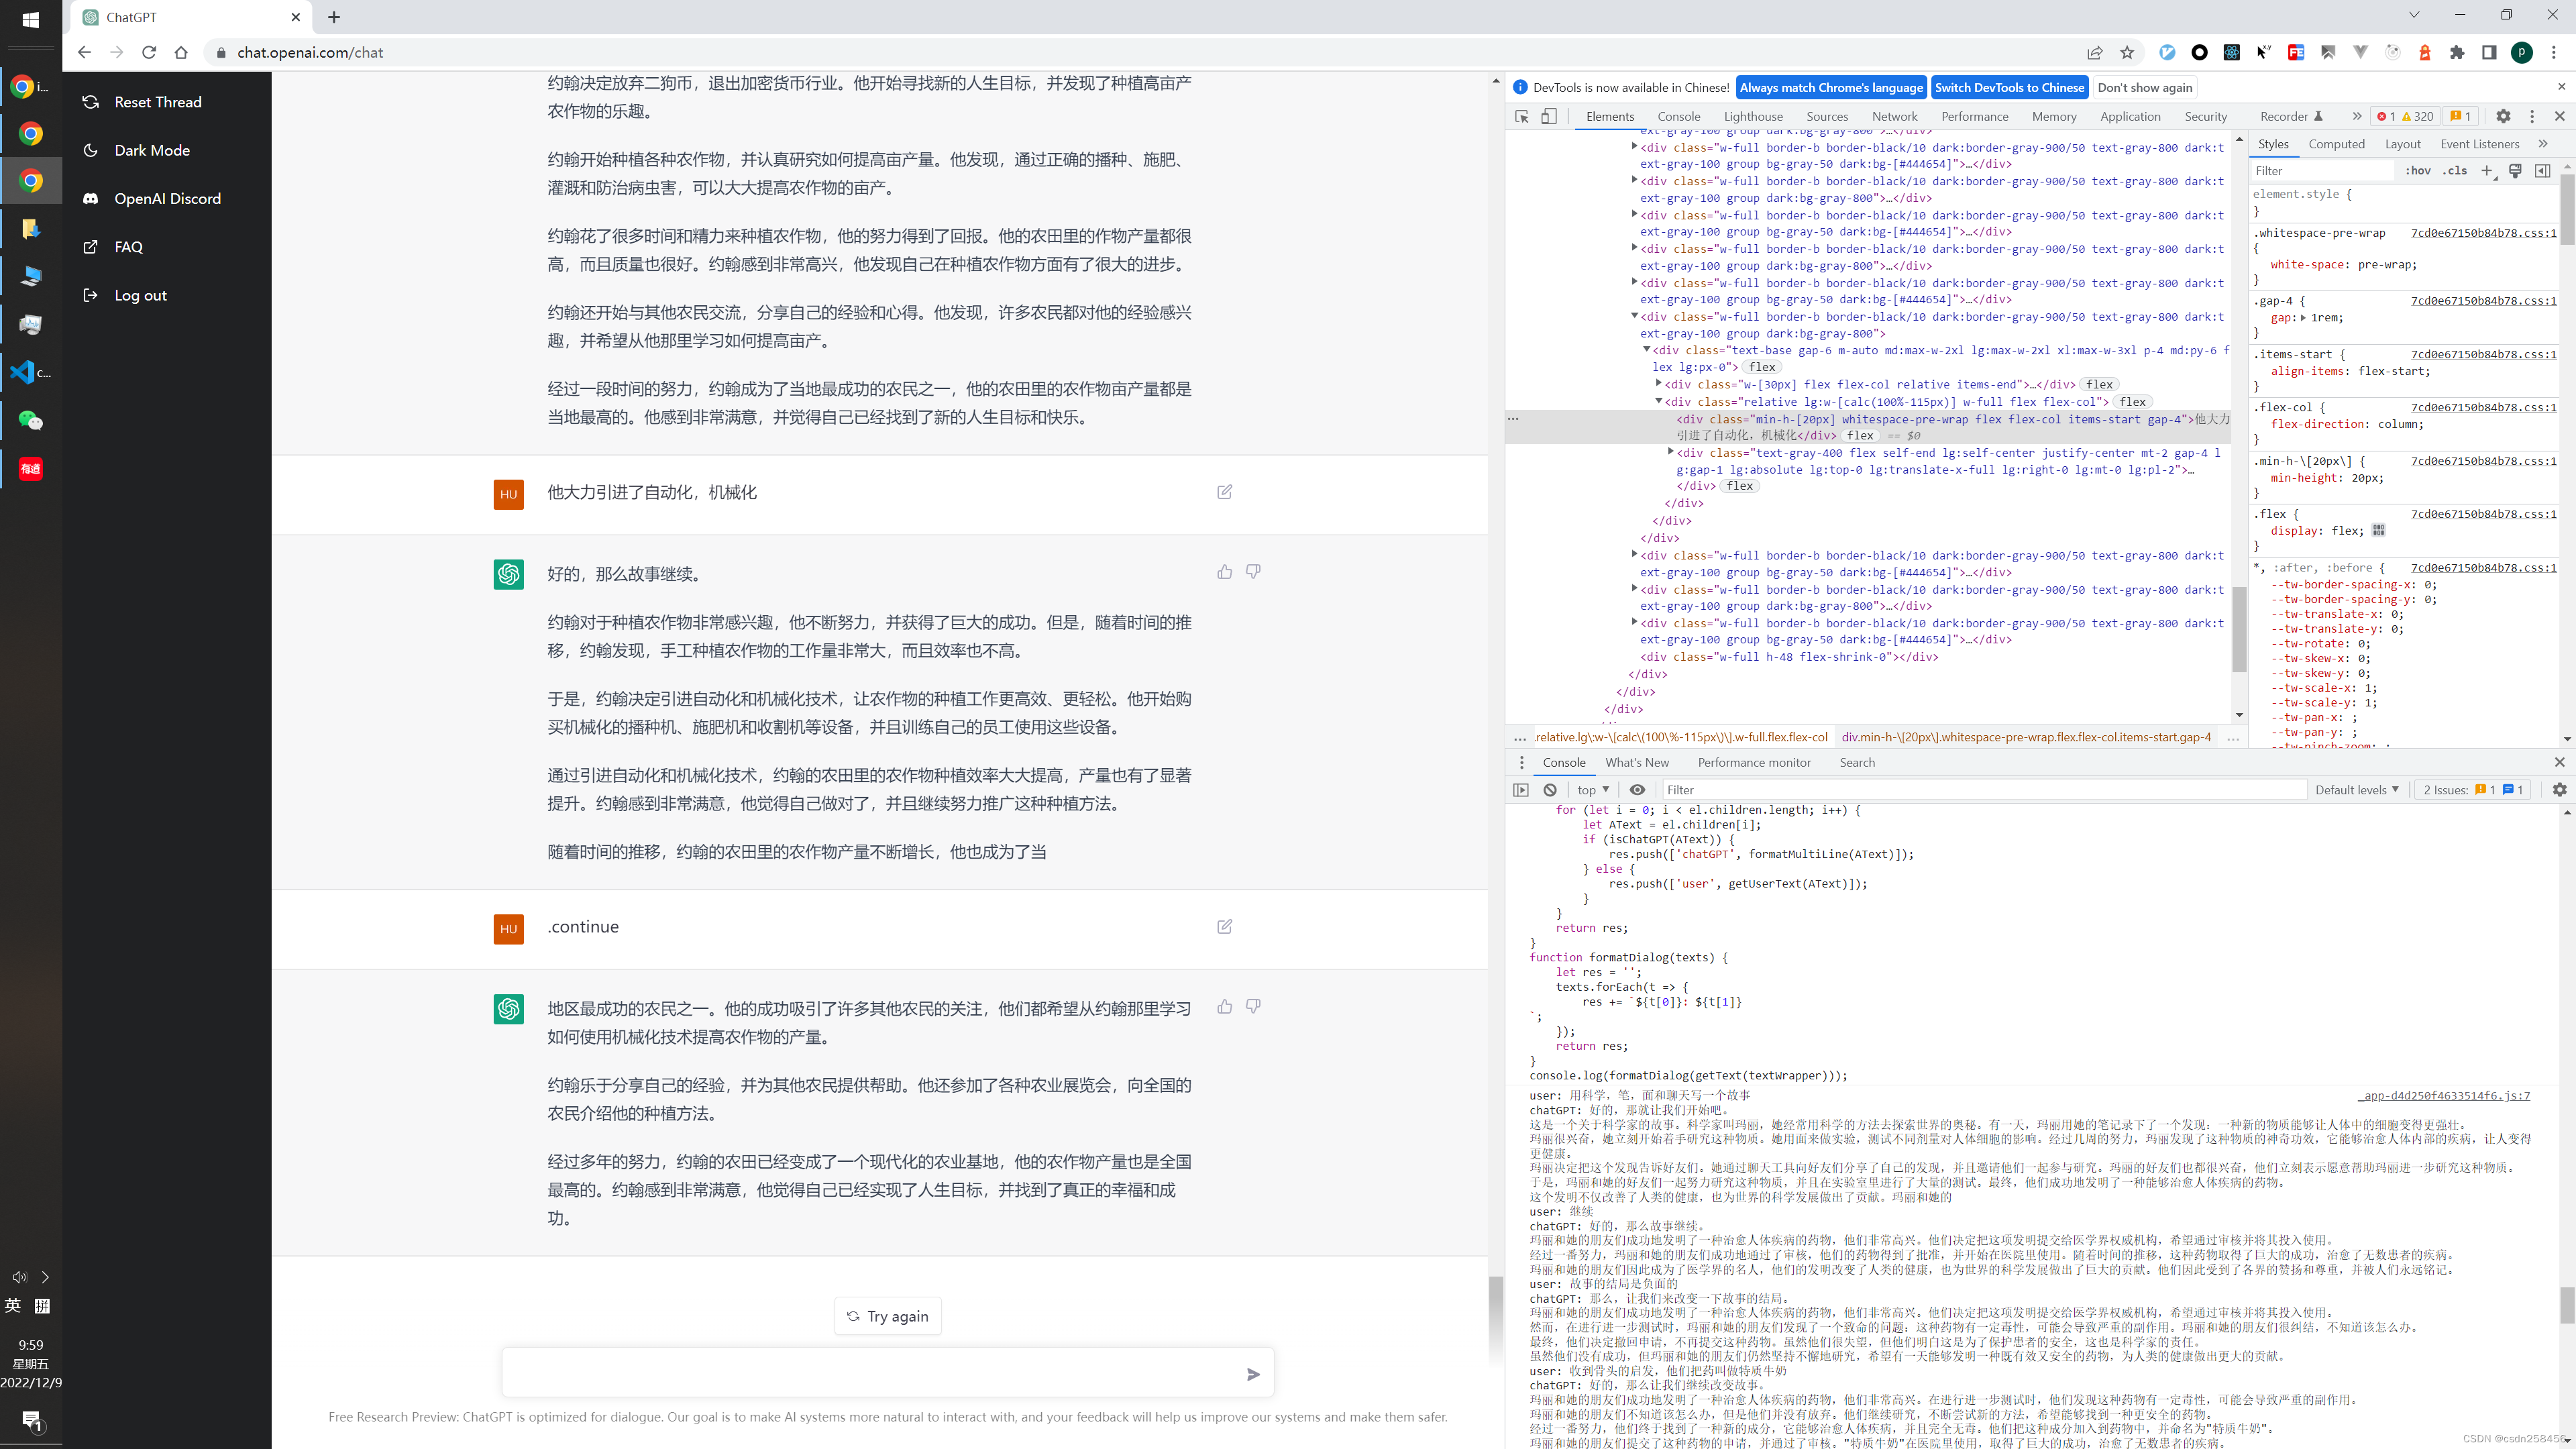2576x1449 pixels.
Task: Click the chat message input field
Action: point(870,1373)
